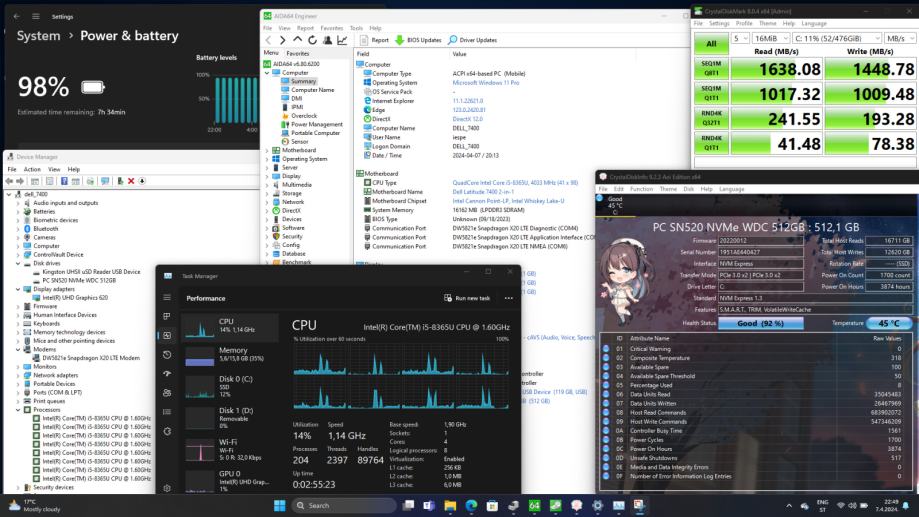Image resolution: width=919 pixels, height=517 pixels.
Task: Open Startup apps icon in Task Manager
Action: click(167, 373)
